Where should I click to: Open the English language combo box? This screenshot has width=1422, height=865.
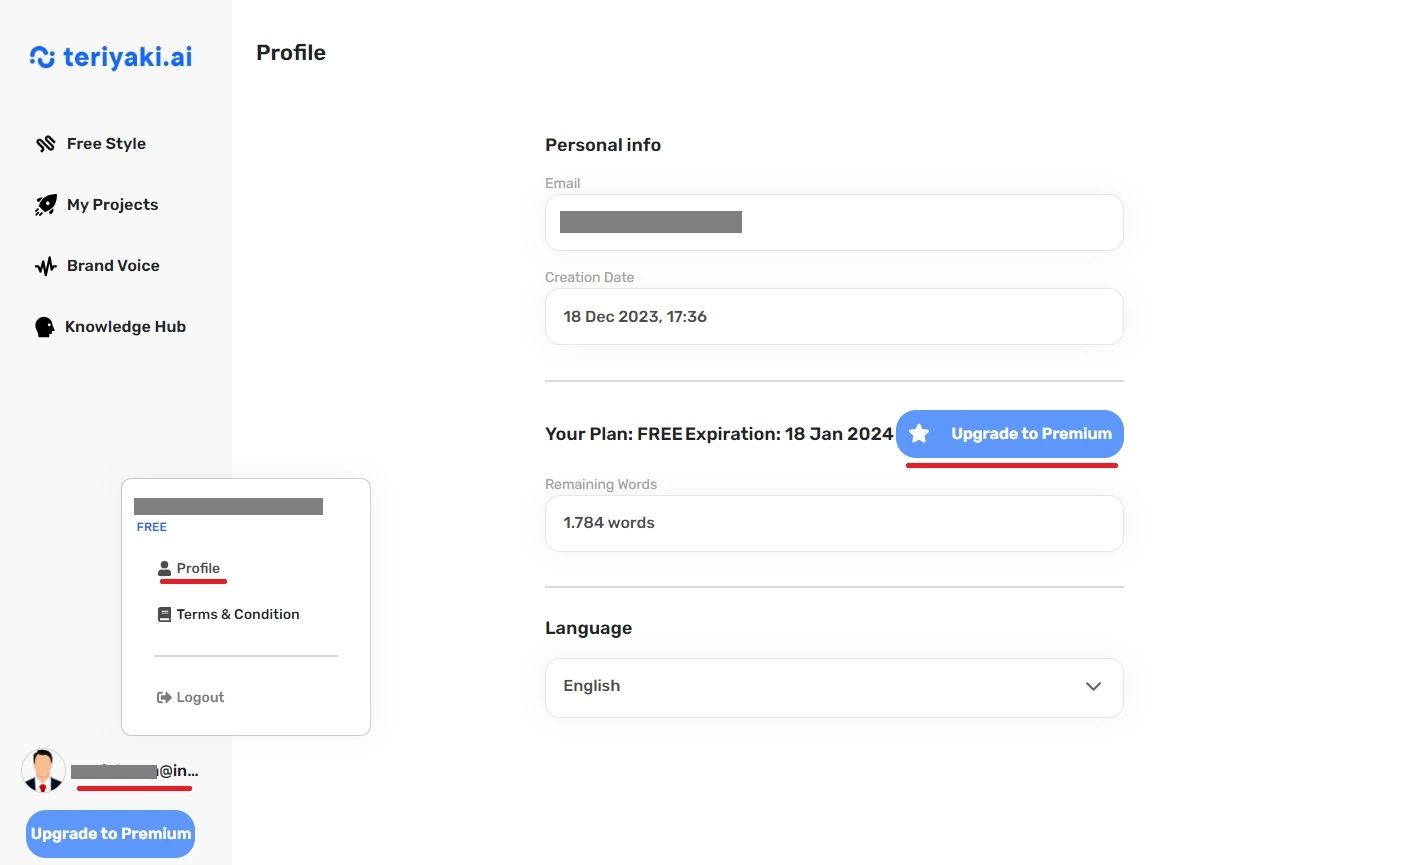click(834, 687)
